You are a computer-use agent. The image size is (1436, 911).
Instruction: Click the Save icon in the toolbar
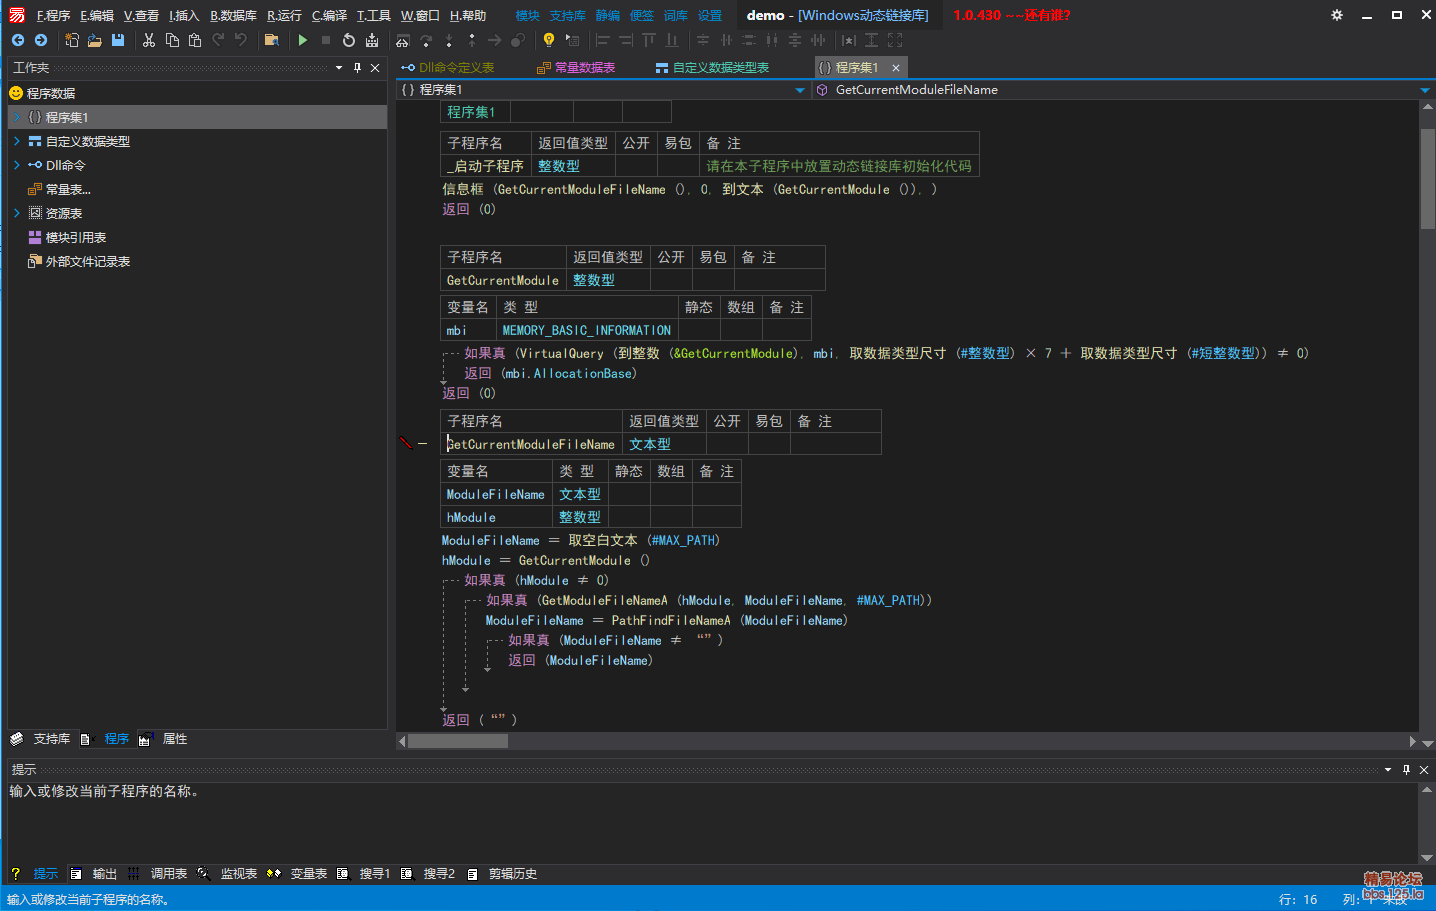(x=118, y=40)
